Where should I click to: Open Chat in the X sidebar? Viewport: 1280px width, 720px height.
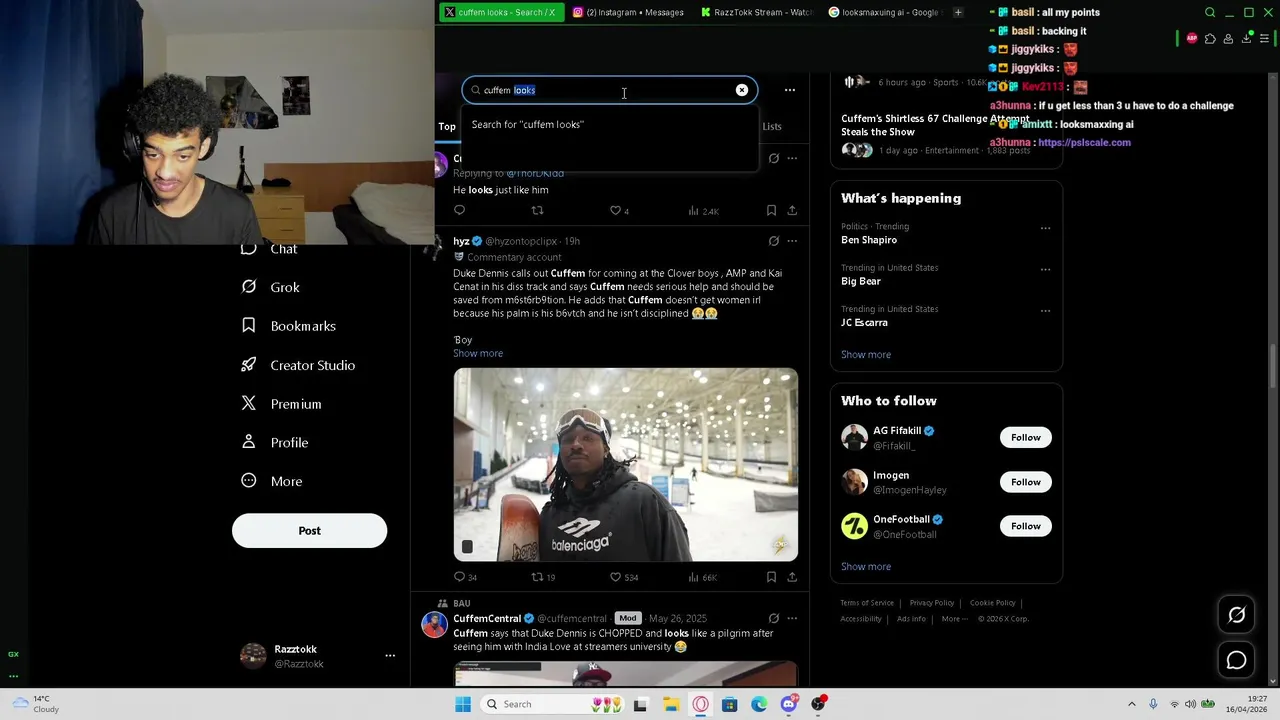click(270, 249)
